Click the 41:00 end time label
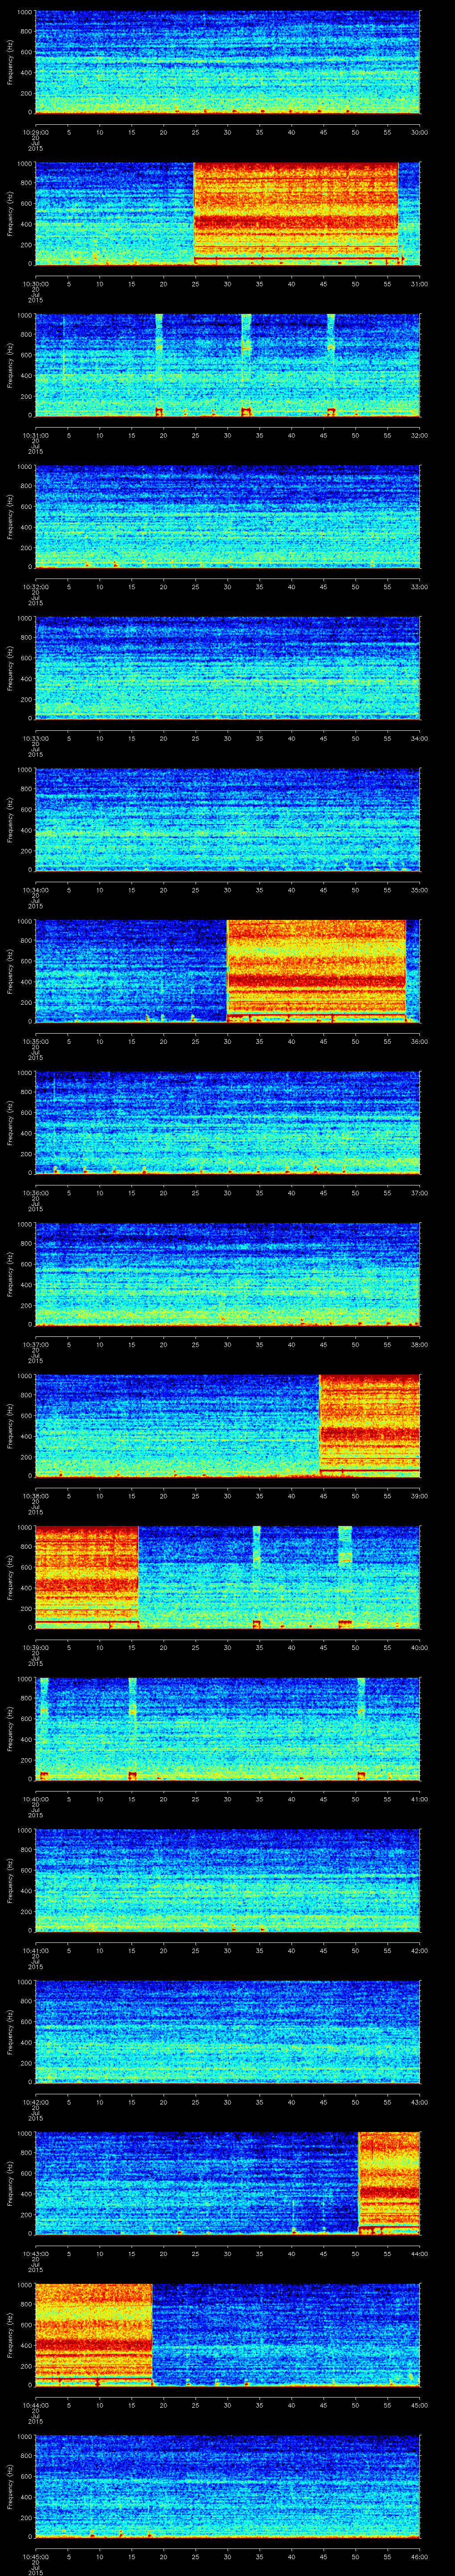Viewport: 455px width, 2576px height. 419,1798
